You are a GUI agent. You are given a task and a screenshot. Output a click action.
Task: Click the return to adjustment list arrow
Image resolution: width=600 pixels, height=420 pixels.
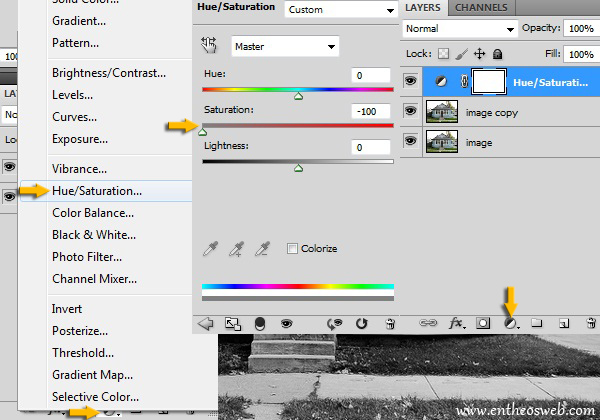(205, 324)
